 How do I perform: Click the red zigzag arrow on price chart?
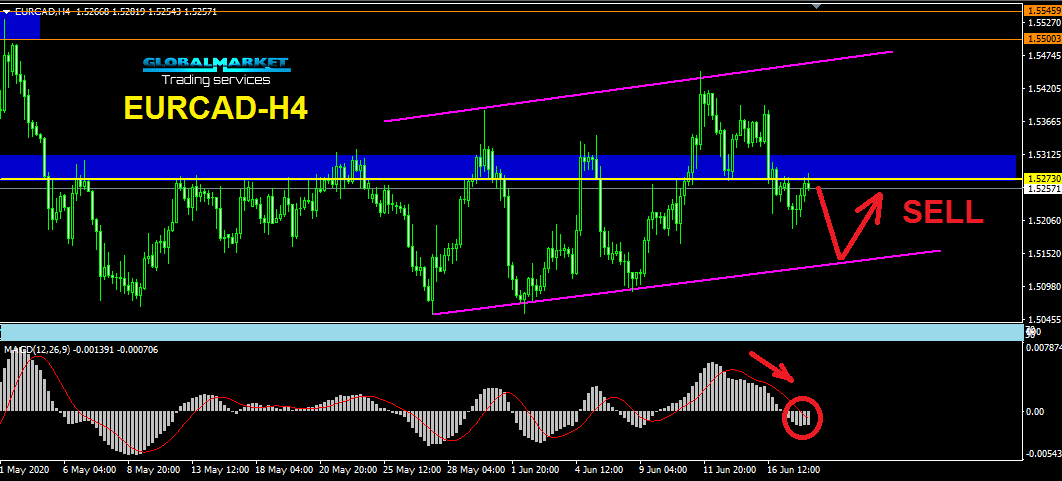845,225
